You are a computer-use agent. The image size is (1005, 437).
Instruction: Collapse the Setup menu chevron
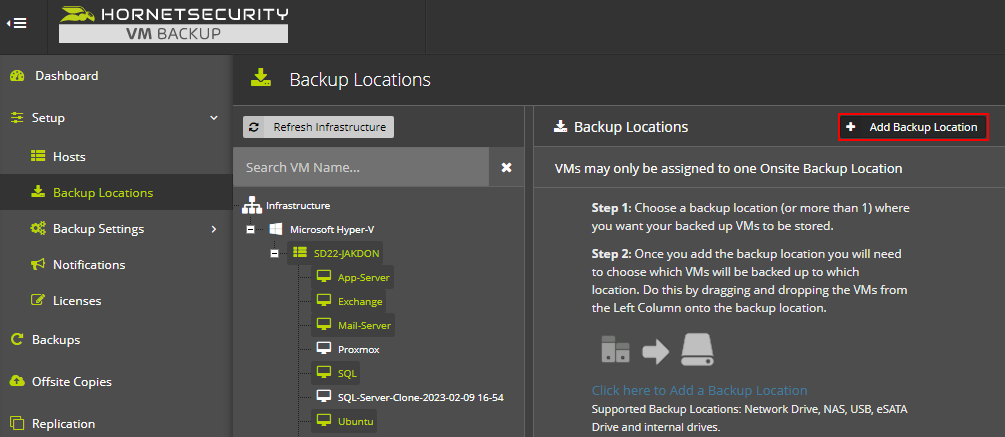click(x=214, y=118)
